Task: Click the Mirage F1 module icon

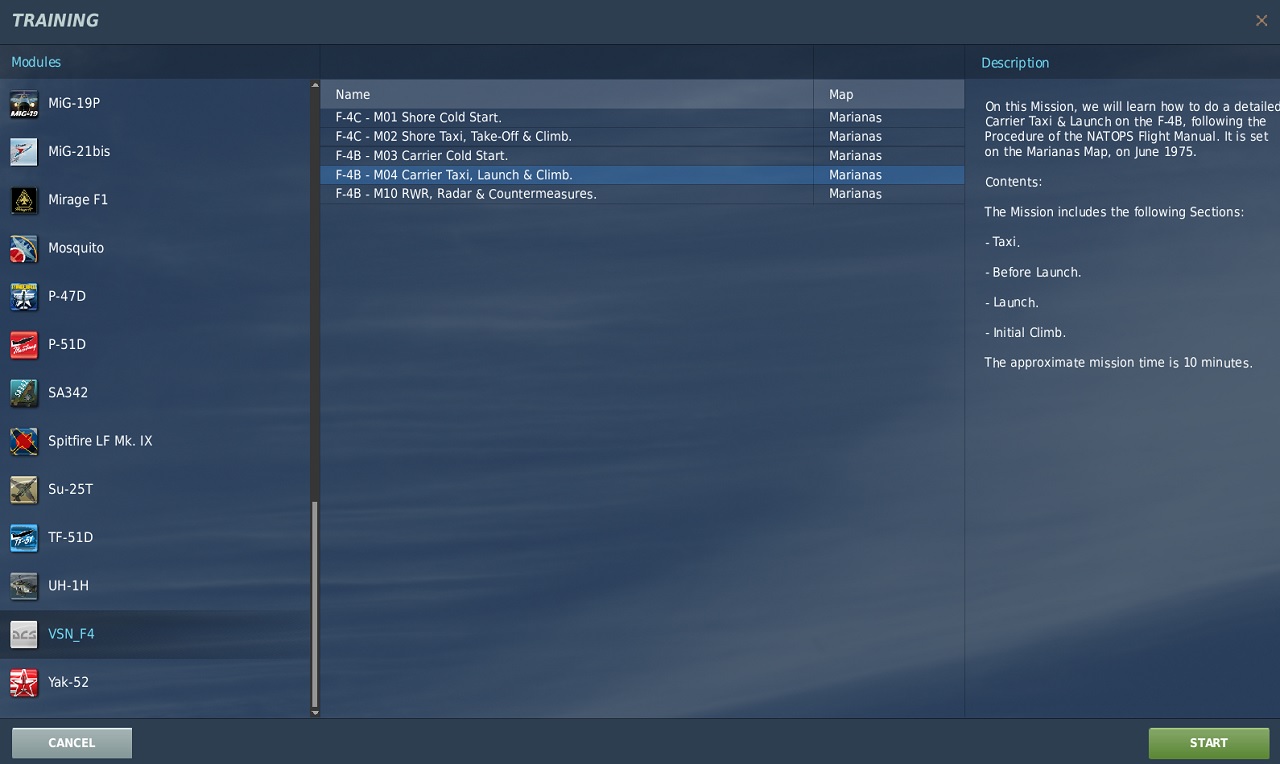Action: coord(24,200)
